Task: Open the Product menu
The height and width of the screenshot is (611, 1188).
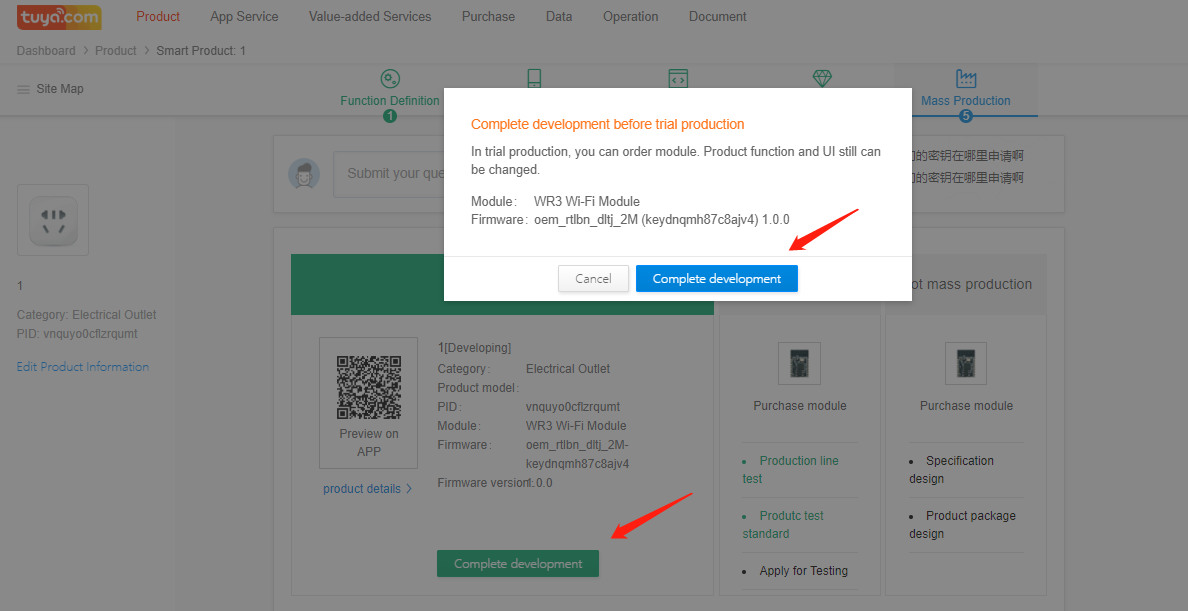Action: (158, 17)
